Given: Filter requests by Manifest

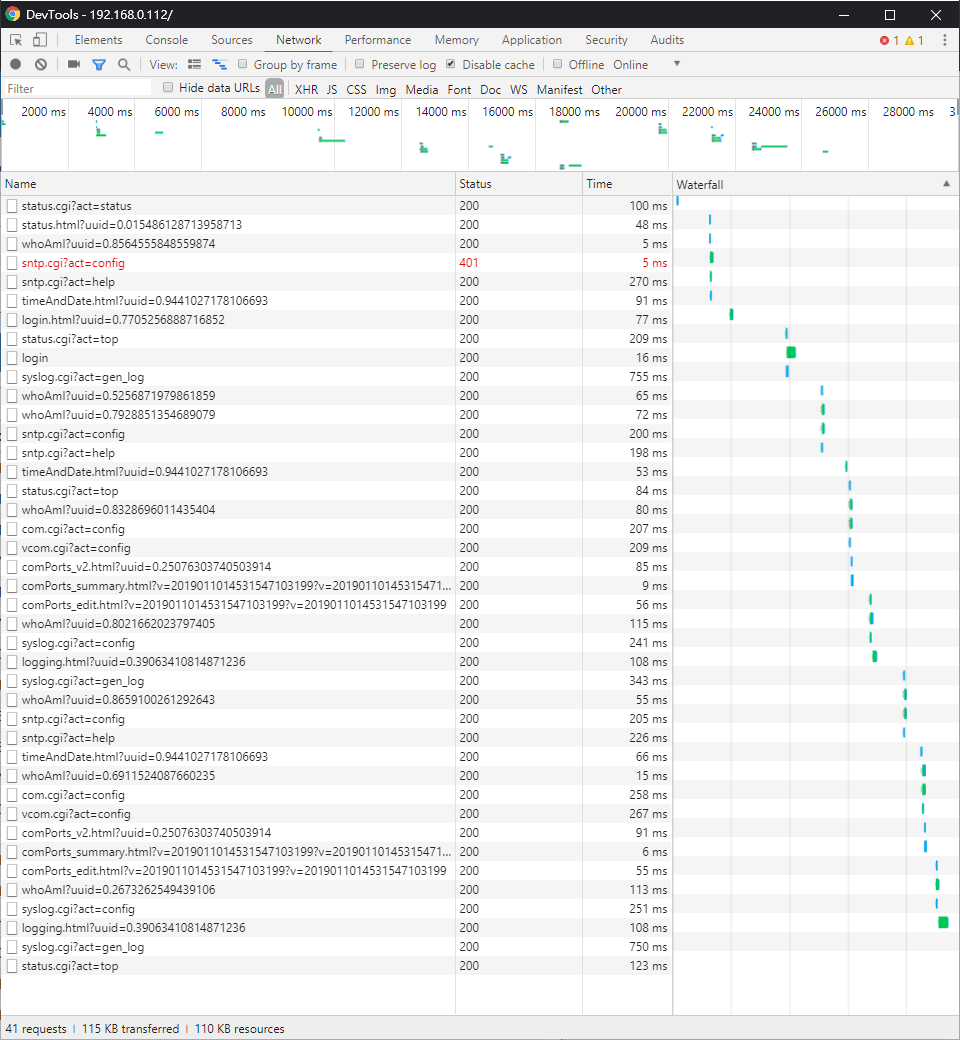Looking at the screenshot, I should 559,90.
